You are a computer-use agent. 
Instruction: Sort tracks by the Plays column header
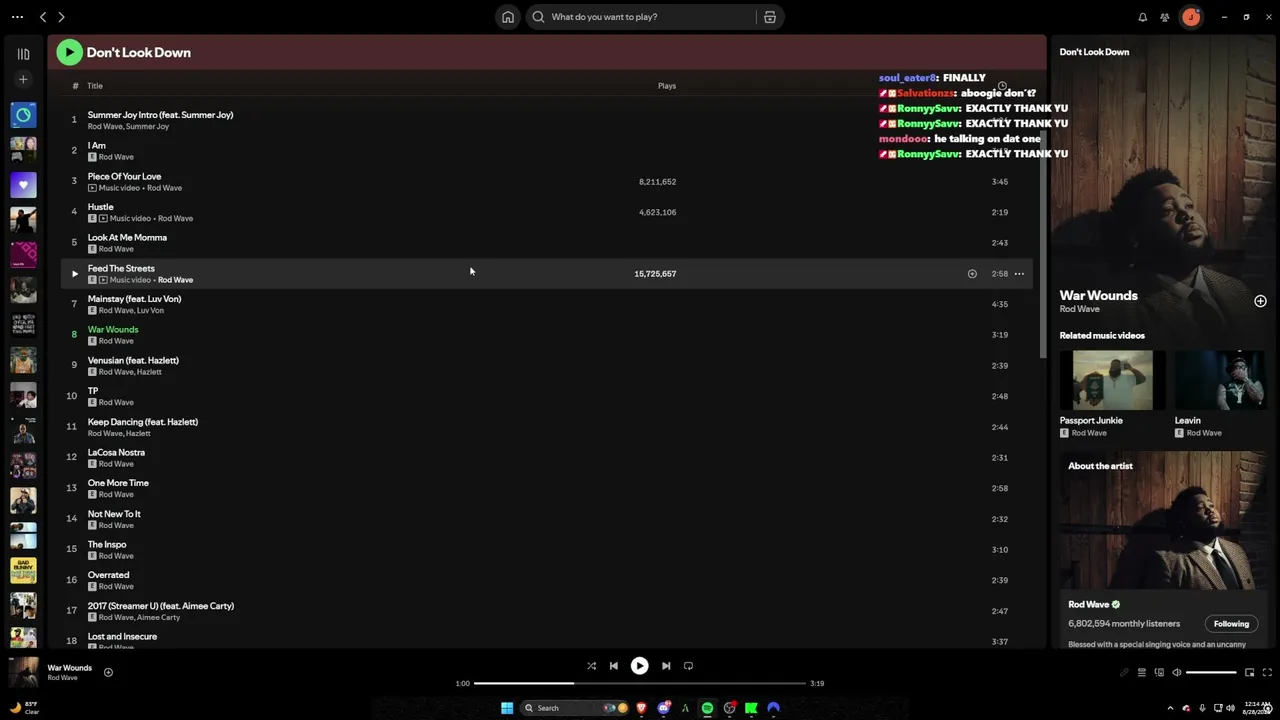[x=667, y=86]
